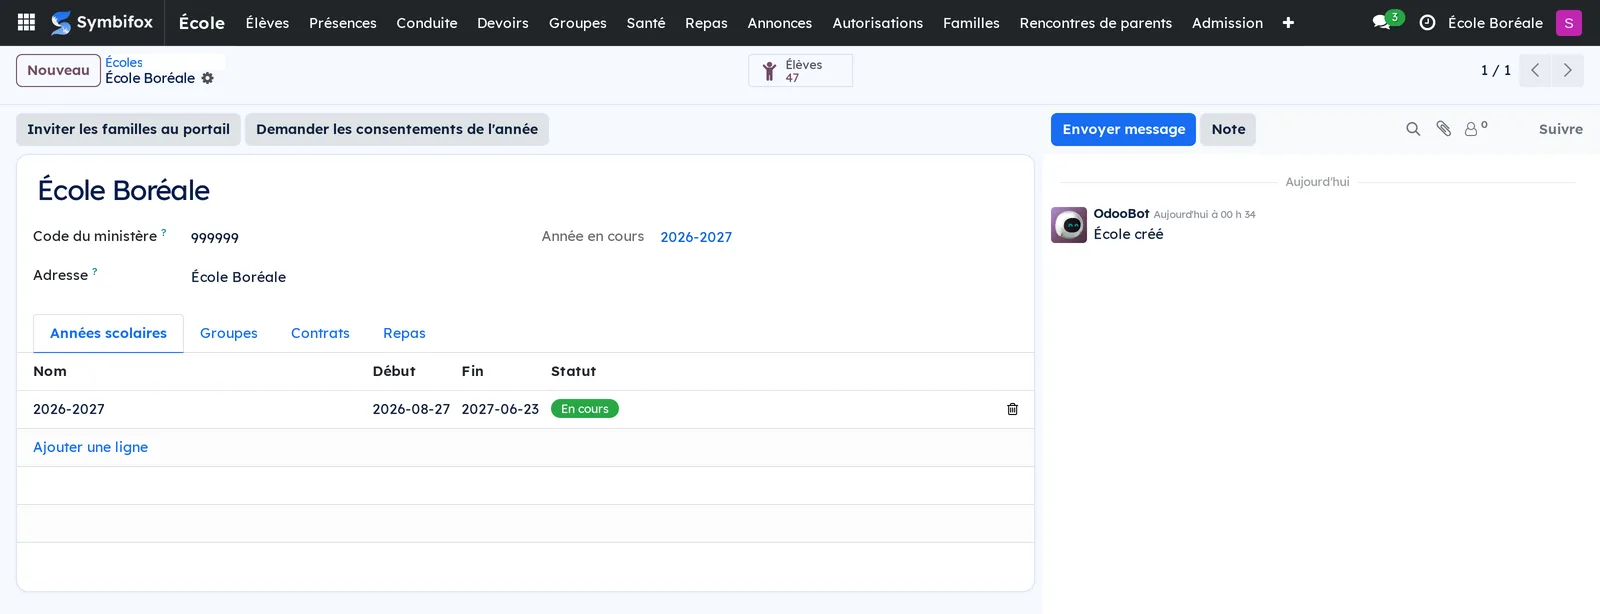Screen dimensions: 1600x614
Task: Open the apps grid menu
Action: 27,22
